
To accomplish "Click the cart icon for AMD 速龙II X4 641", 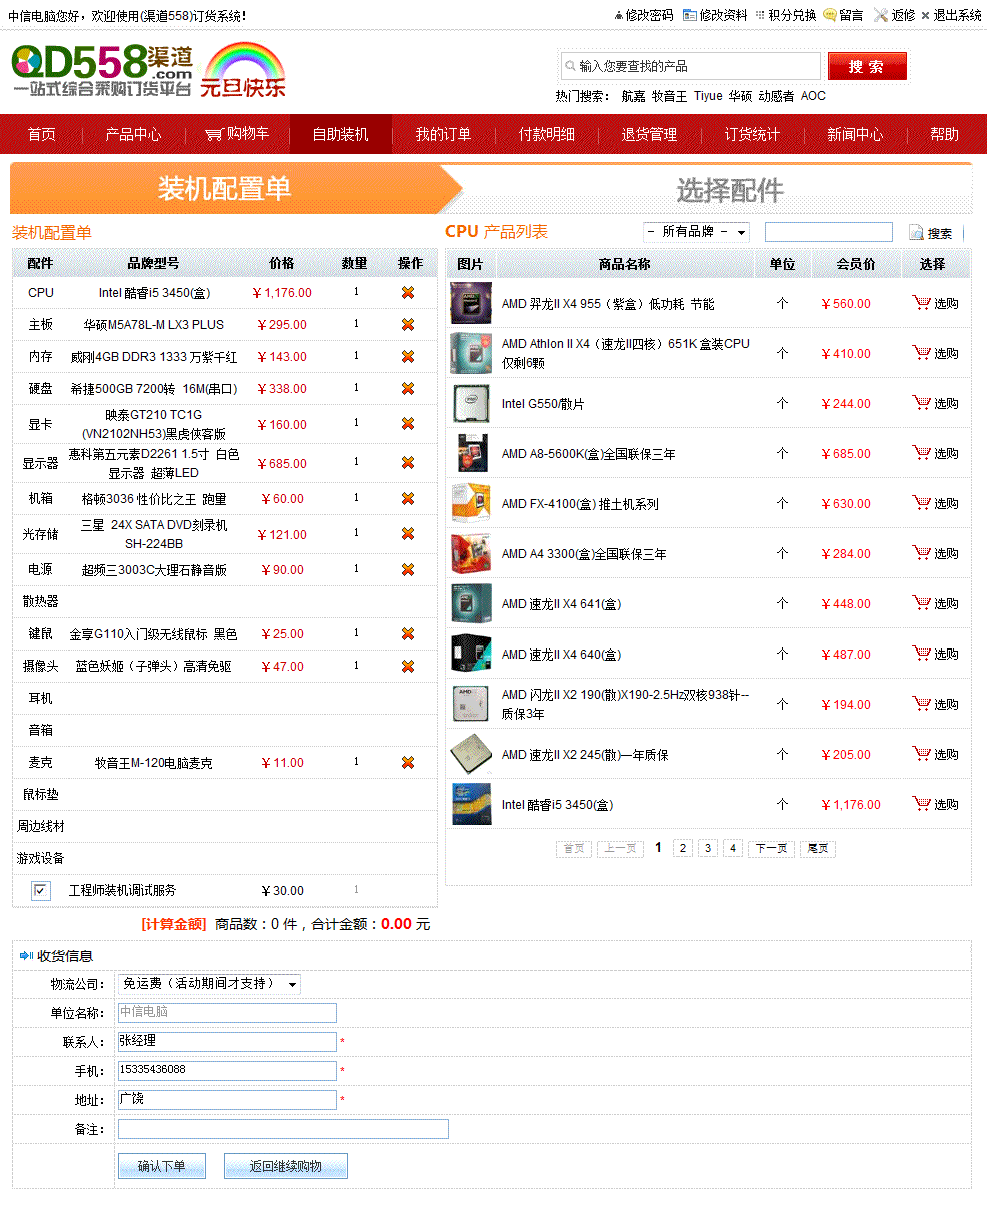I will pos(922,603).
